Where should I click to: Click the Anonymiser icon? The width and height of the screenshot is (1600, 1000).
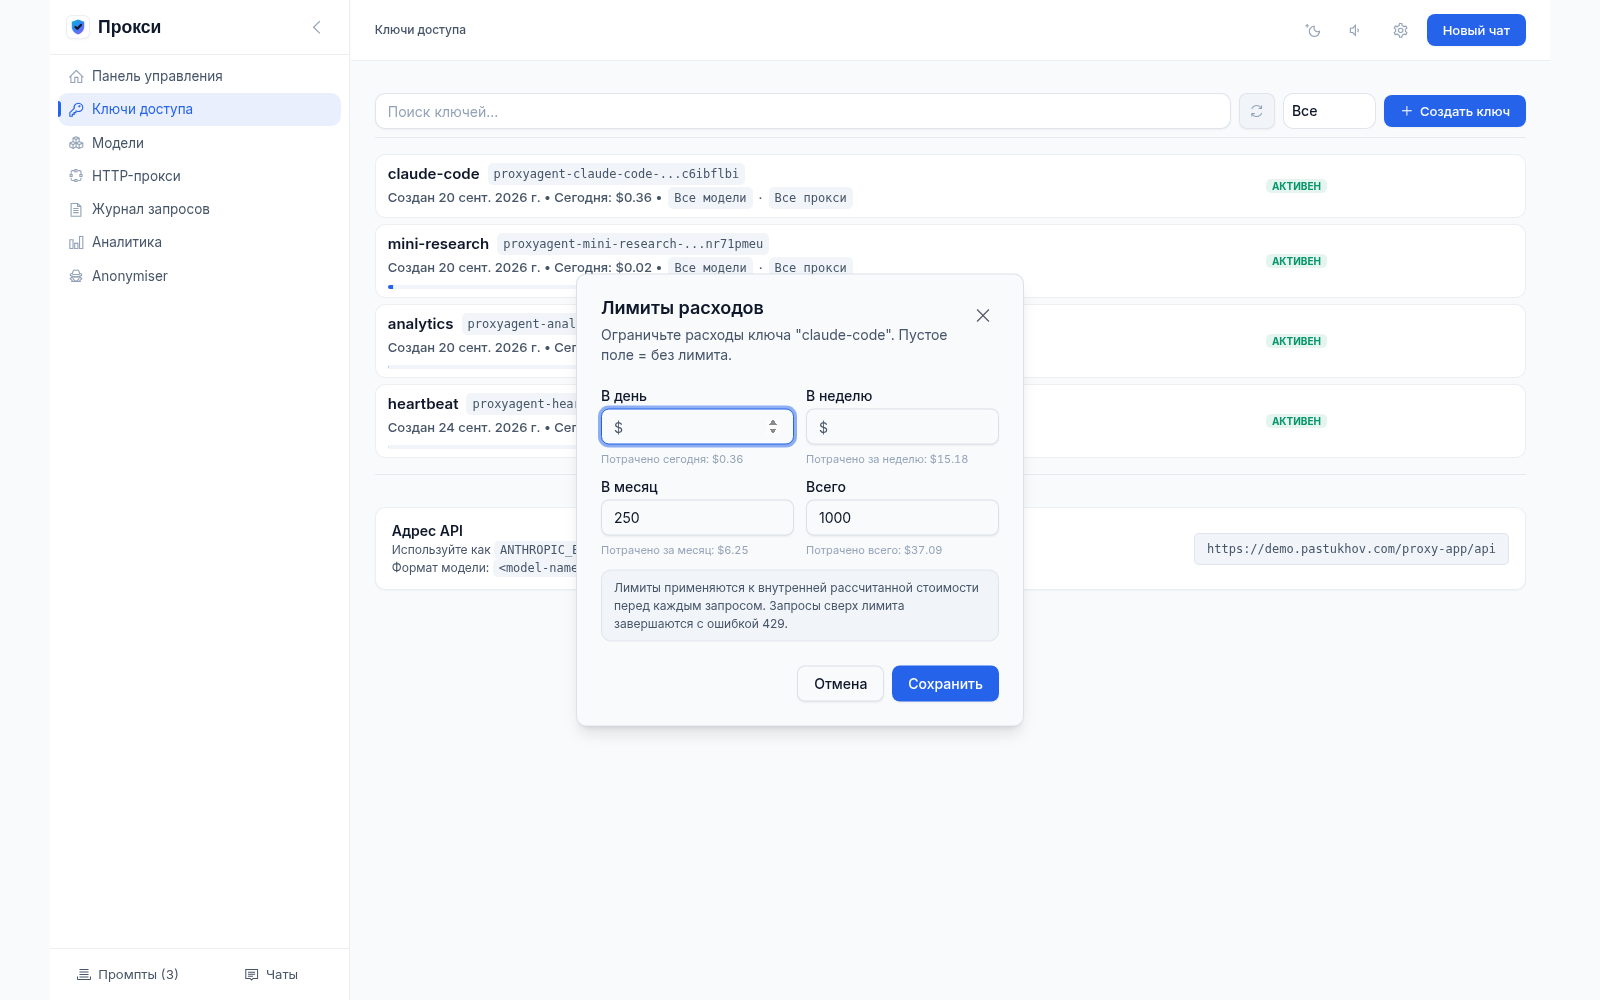(x=76, y=276)
